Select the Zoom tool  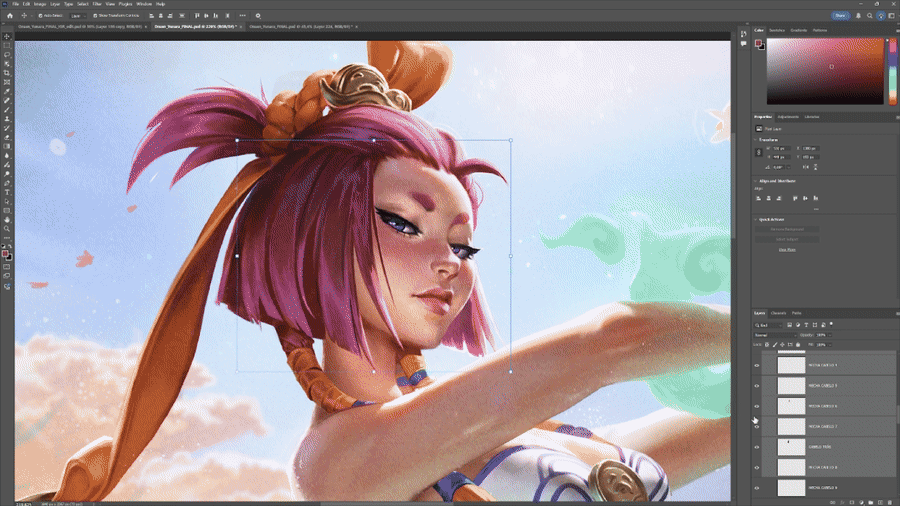point(7,229)
